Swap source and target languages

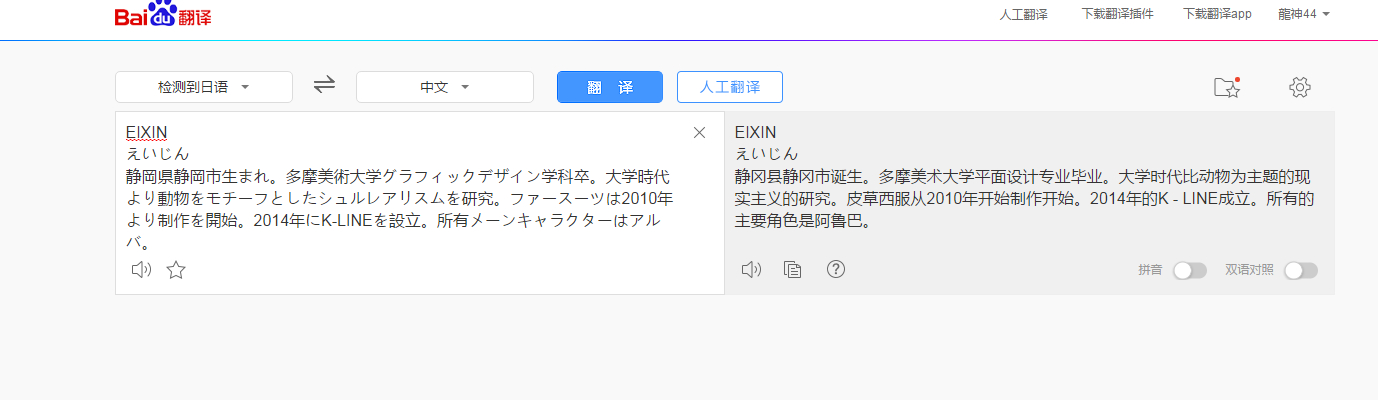[x=324, y=86]
